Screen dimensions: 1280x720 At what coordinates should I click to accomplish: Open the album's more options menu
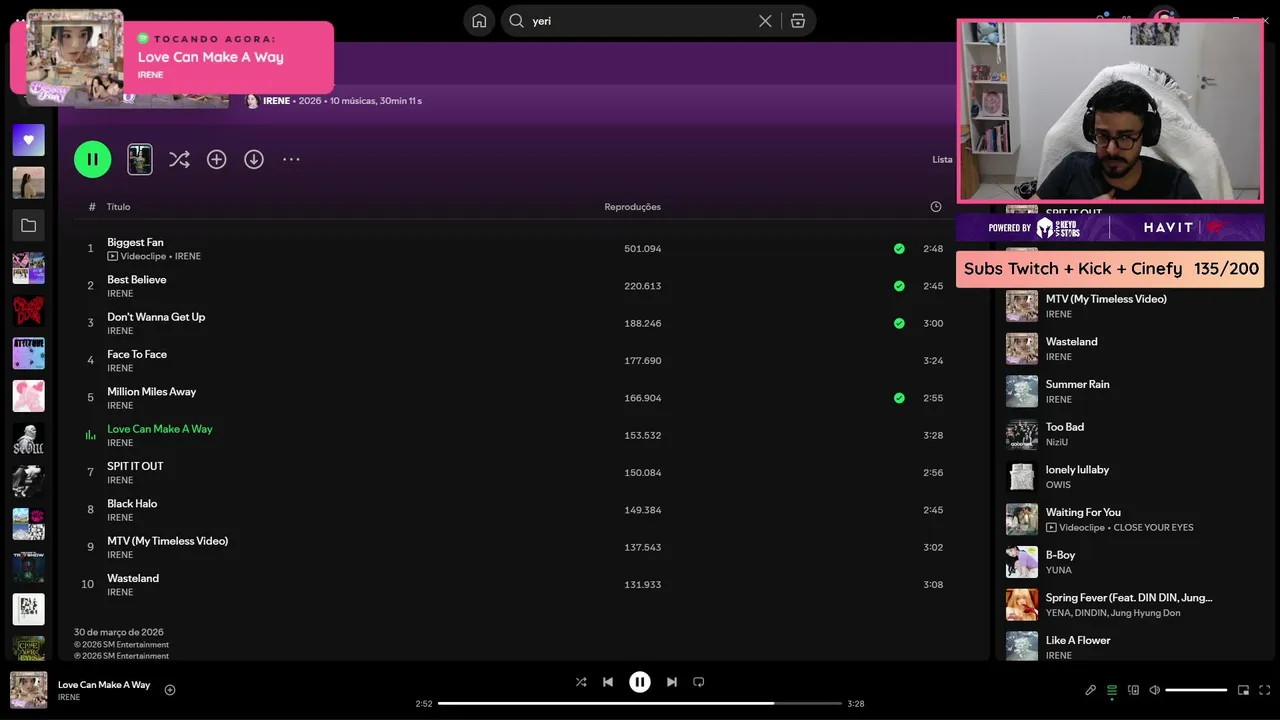coord(291,159)
